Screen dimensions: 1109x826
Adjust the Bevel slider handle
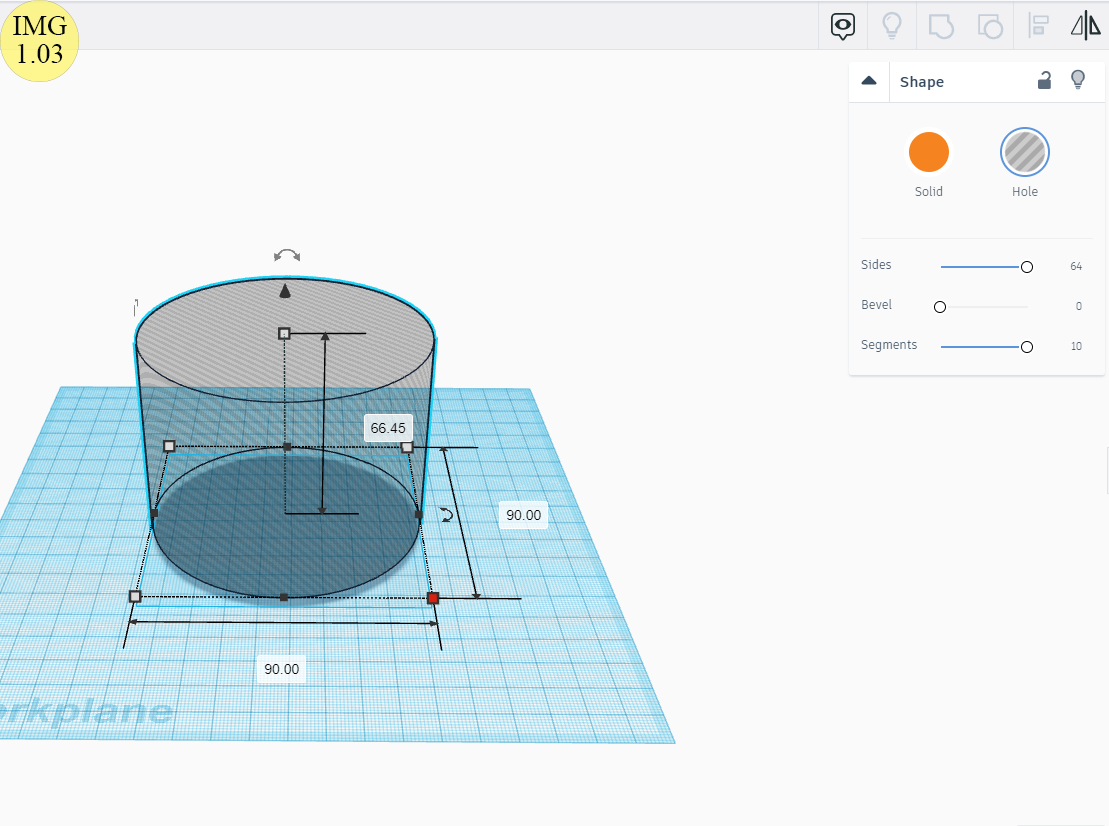point(939,307)
